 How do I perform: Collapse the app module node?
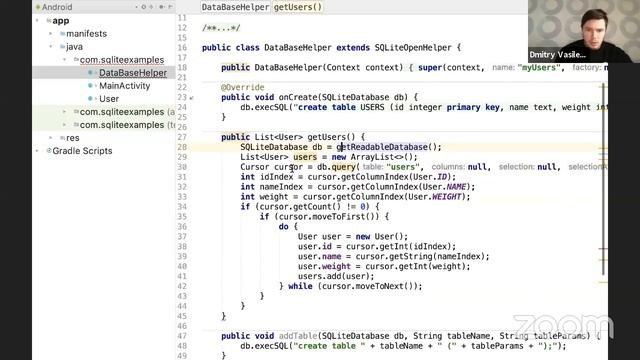pos(38,20)
